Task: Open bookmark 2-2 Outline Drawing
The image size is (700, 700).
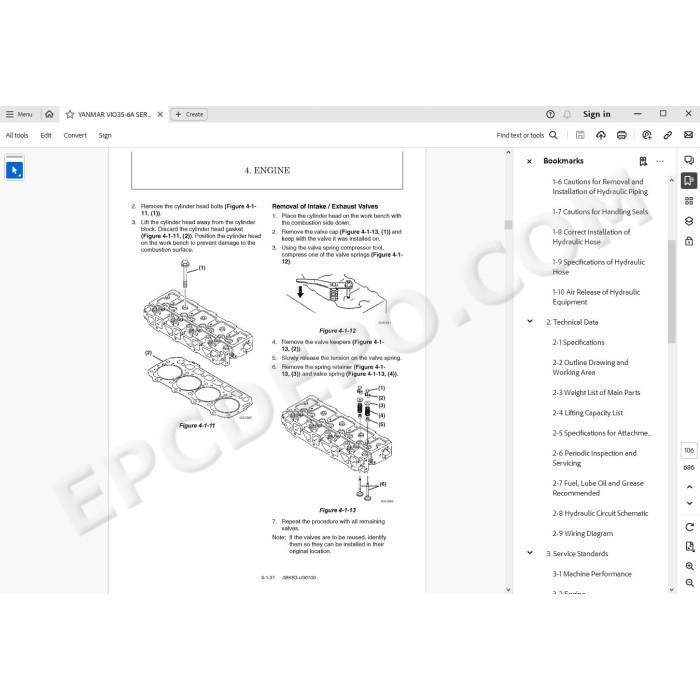Action: (590, 367)
